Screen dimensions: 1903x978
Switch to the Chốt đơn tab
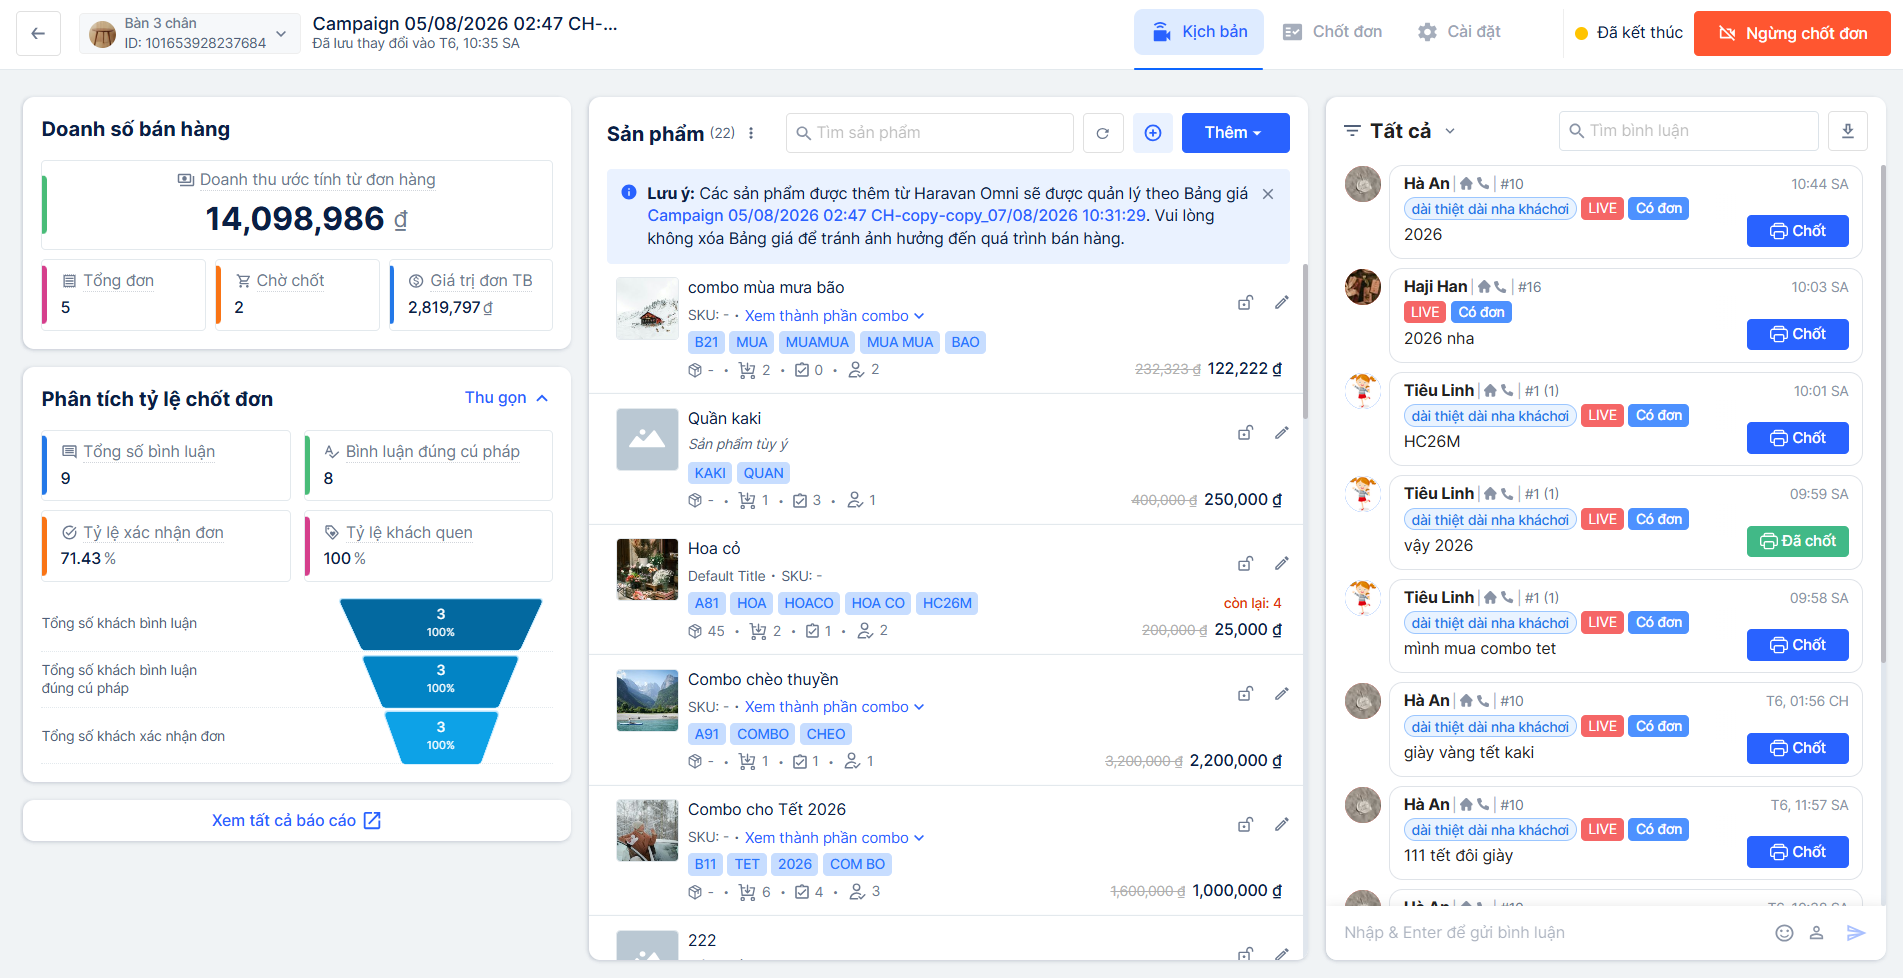click(1332, 32)
